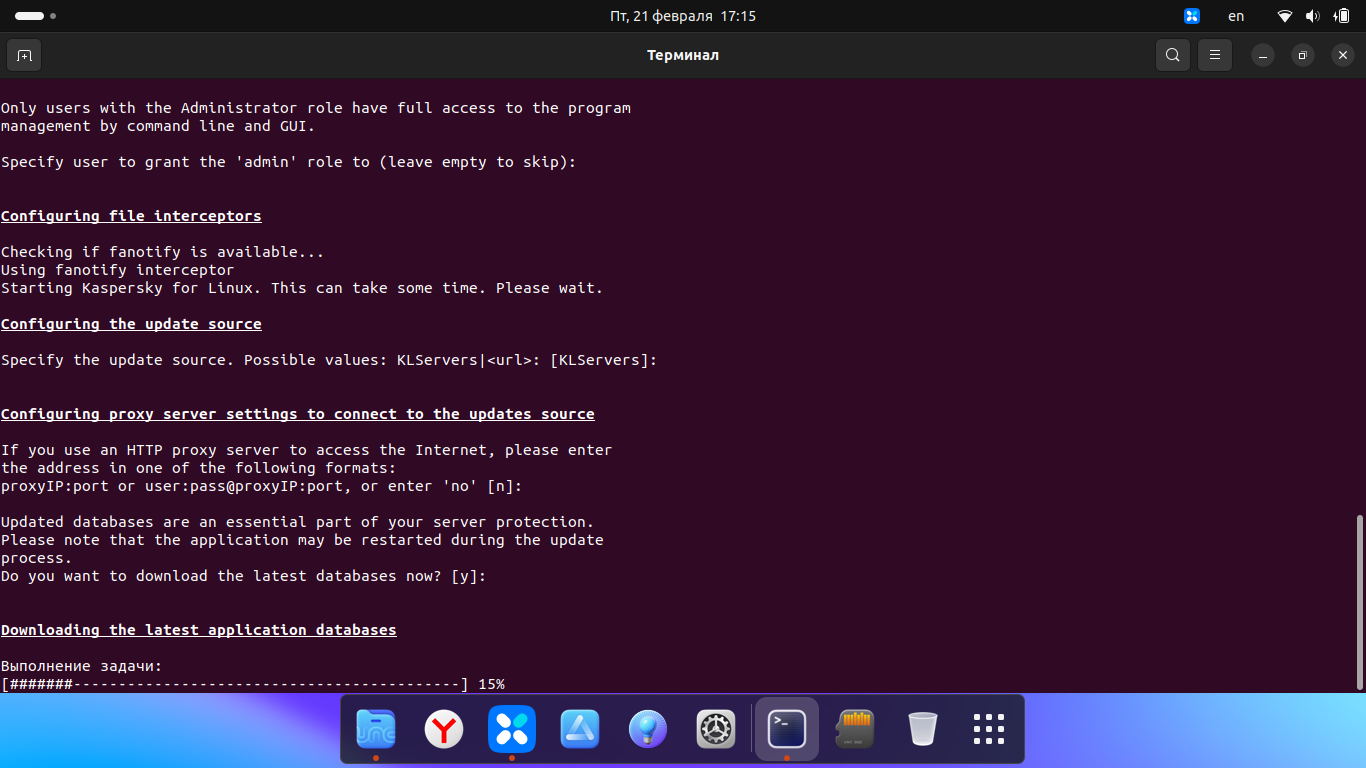
Task: Open the terminal search
Action: 1173,55
